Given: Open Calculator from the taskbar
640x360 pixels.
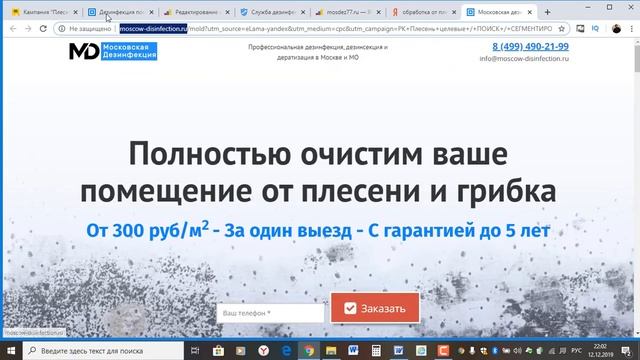Looking at the screenshot, I should coord(376,351).
